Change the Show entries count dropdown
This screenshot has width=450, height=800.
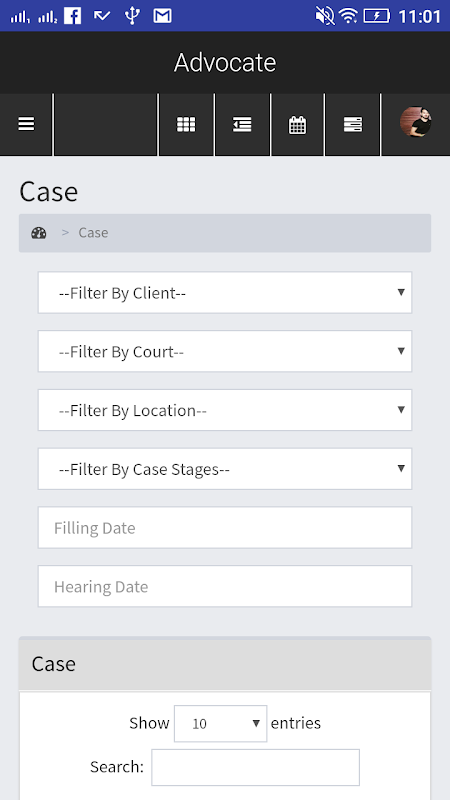coord(220,723)
